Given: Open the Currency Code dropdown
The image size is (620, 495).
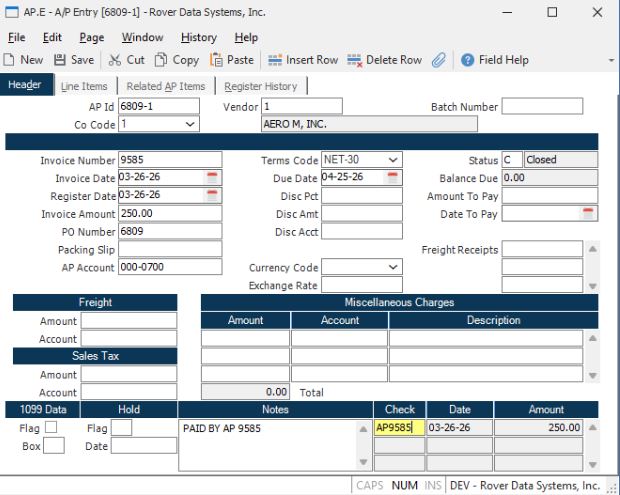Looking at the screenshot, I should tap(393, 268).
